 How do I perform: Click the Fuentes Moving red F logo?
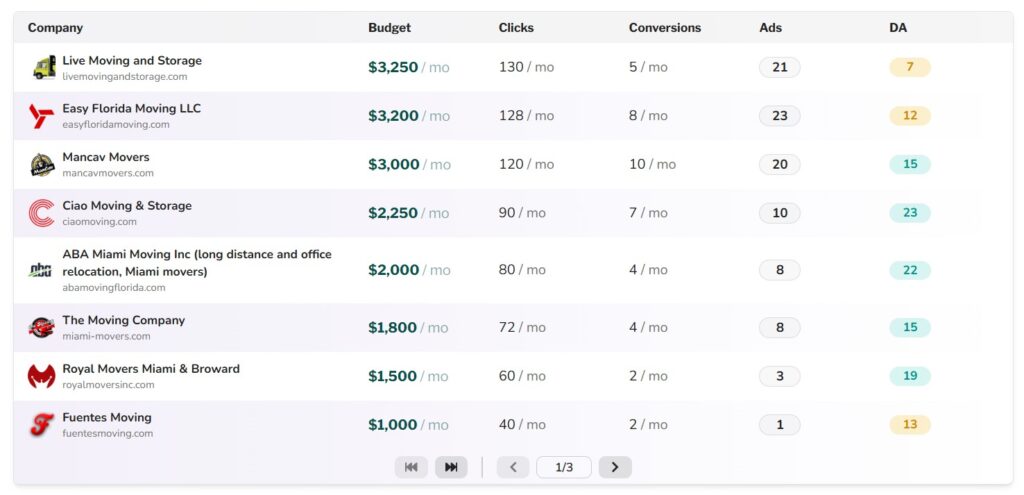click(42, 425)
